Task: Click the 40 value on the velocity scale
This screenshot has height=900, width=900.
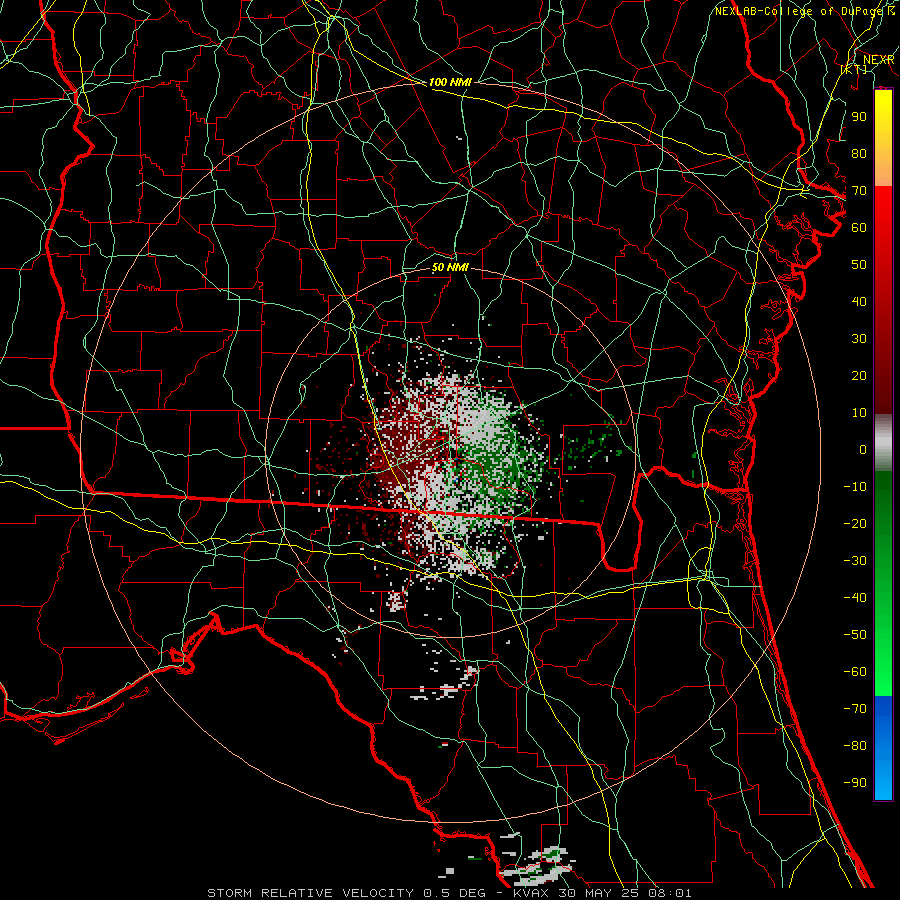Action: click(x=859, y=301)
